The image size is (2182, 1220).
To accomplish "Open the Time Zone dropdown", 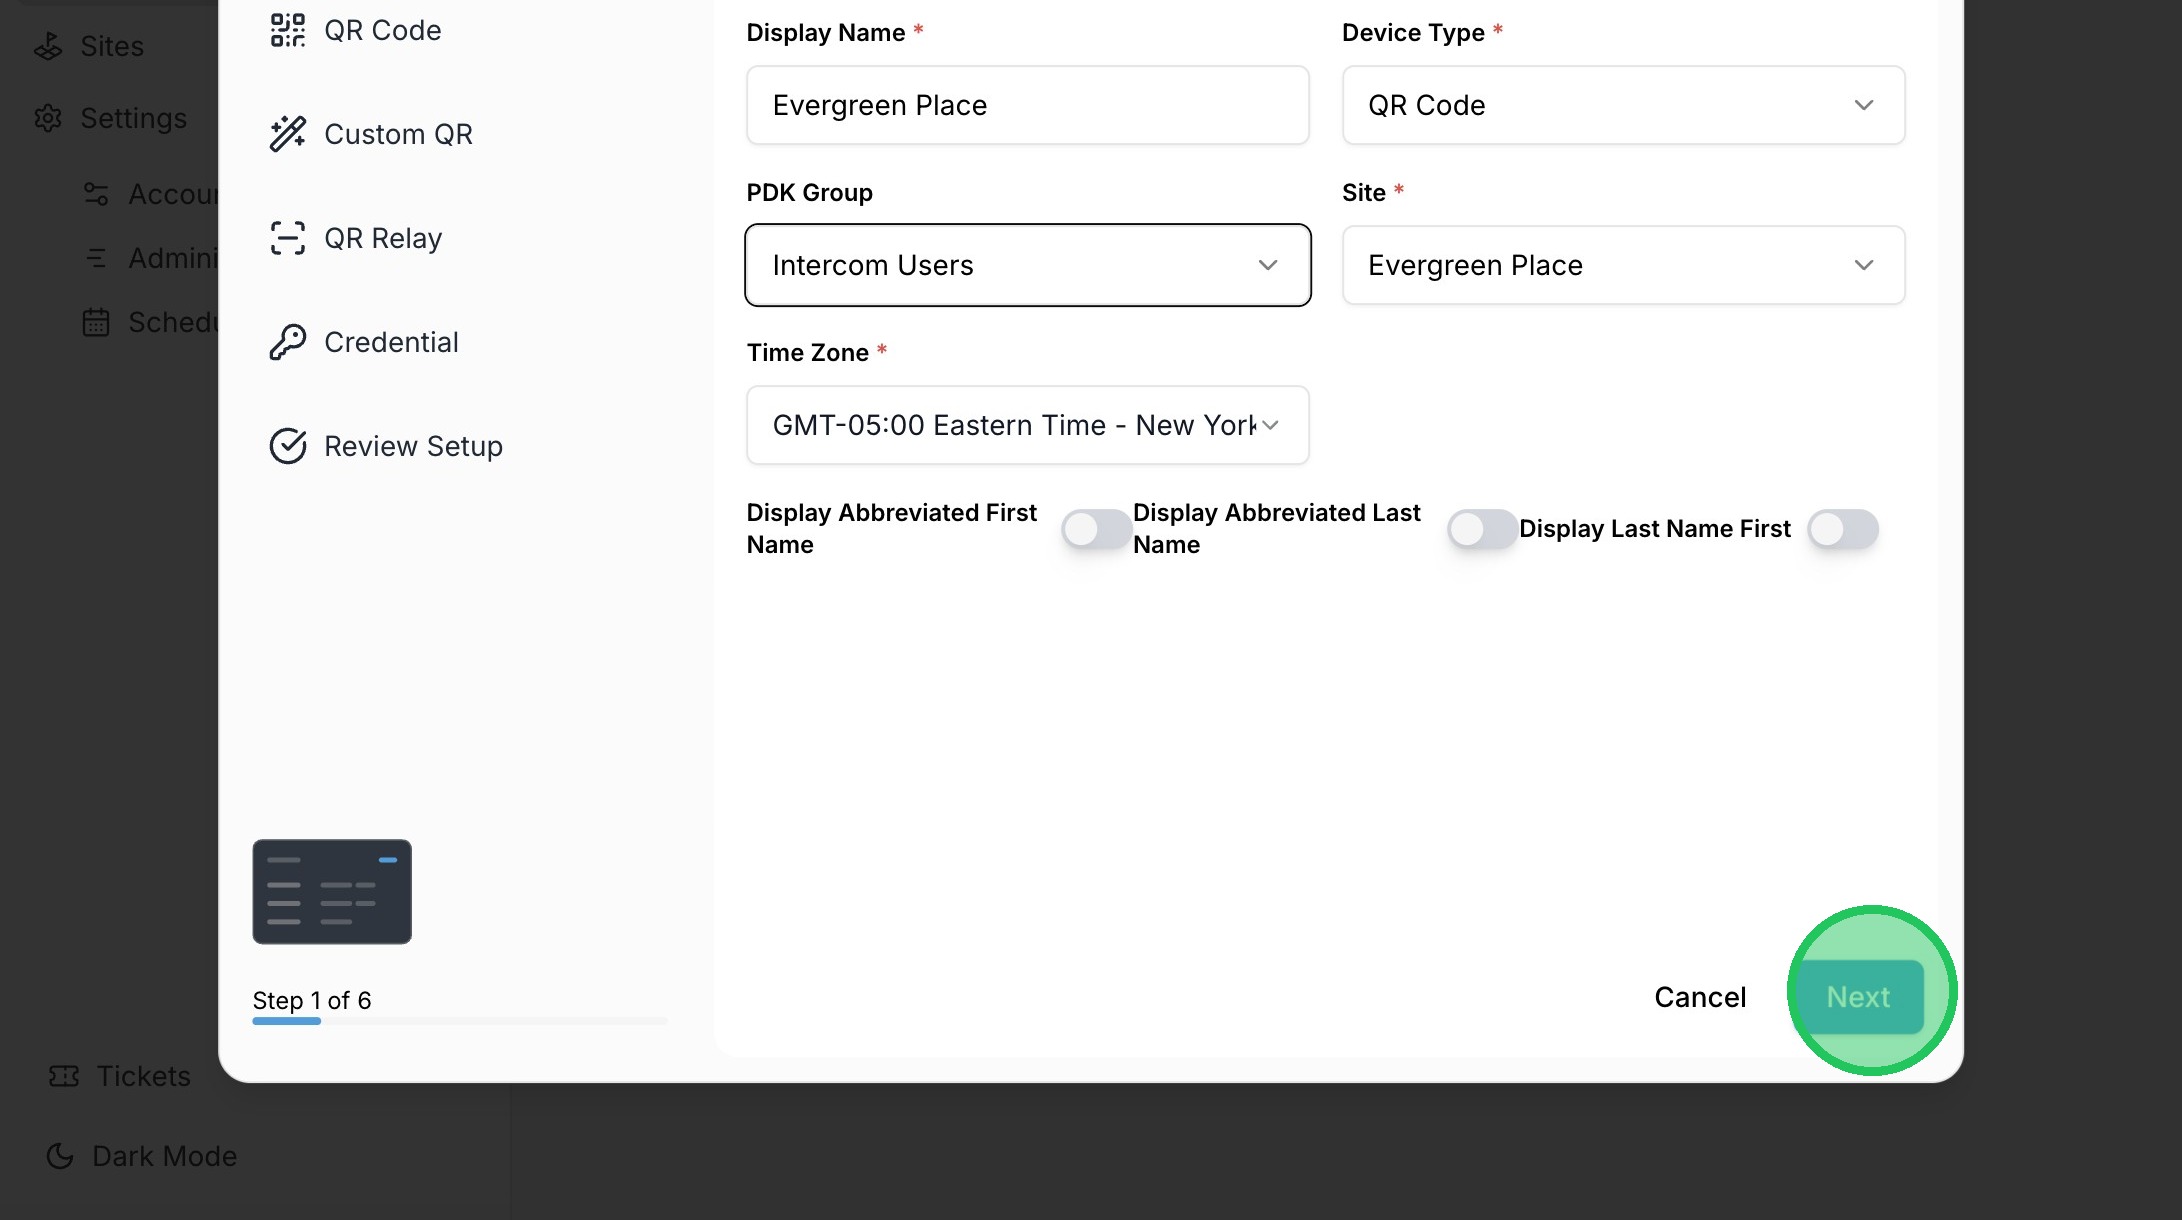I will [x=1027, y=425].
